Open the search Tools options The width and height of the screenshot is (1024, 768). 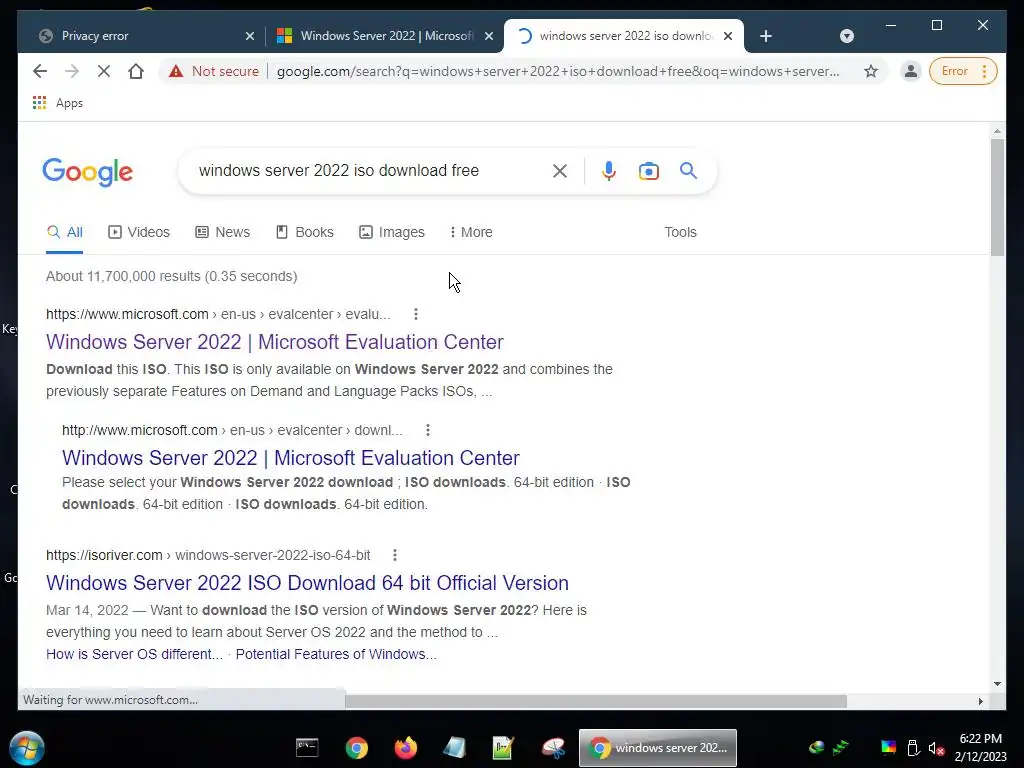click(x=680, y=232)
